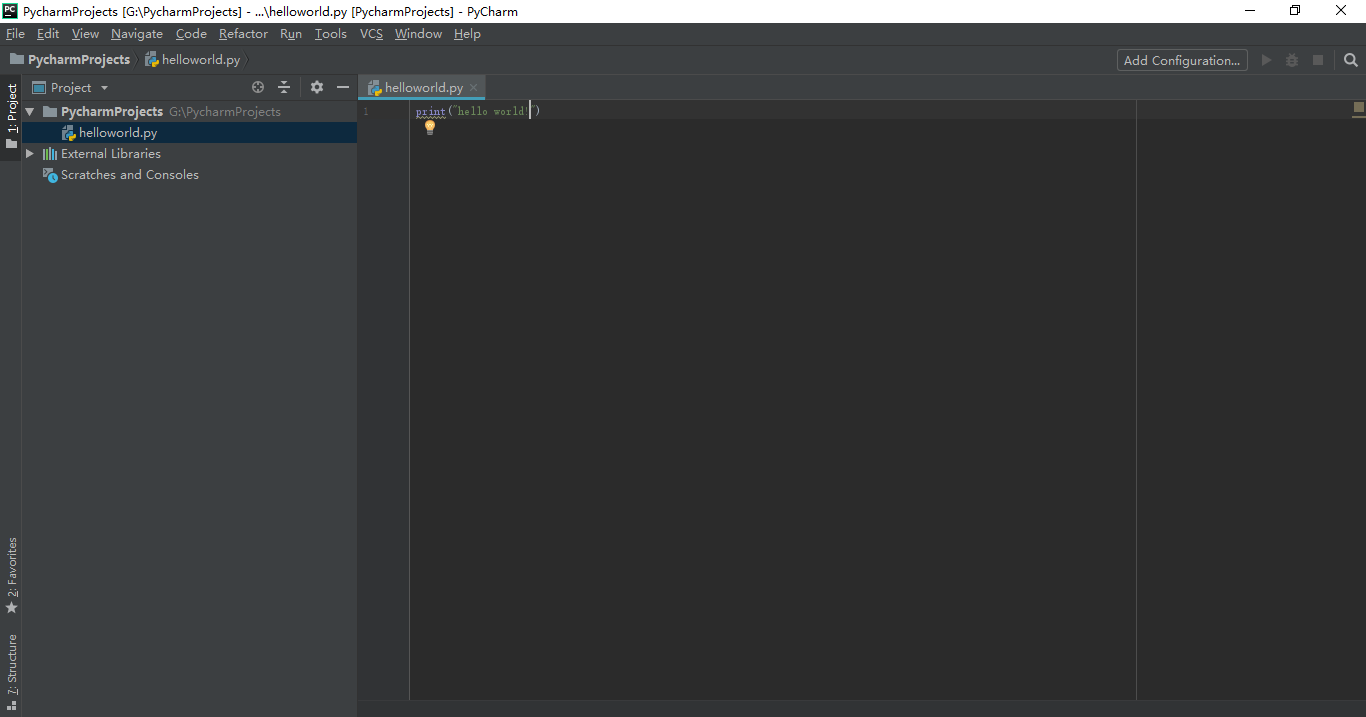
Task: Open the Tools menu
Action: [331, 34]
